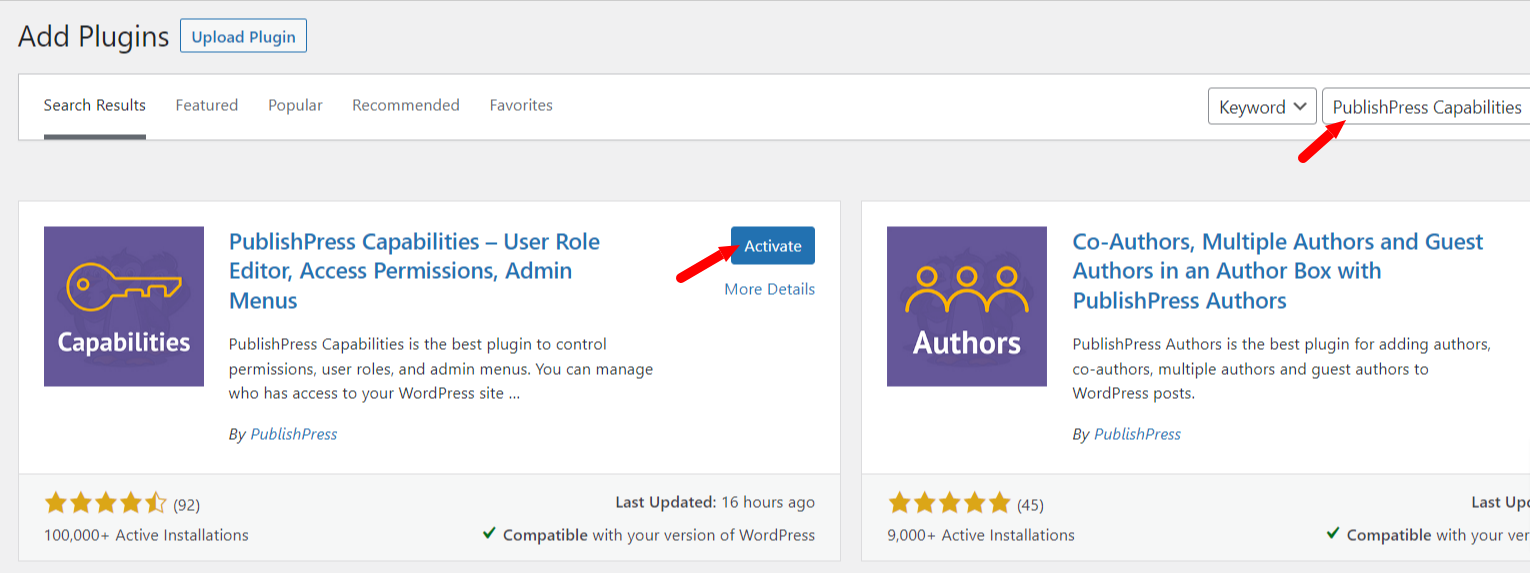Switch to the Popular tab
Viewport: 1530px width, 573px height.
[x=295, y=105]
